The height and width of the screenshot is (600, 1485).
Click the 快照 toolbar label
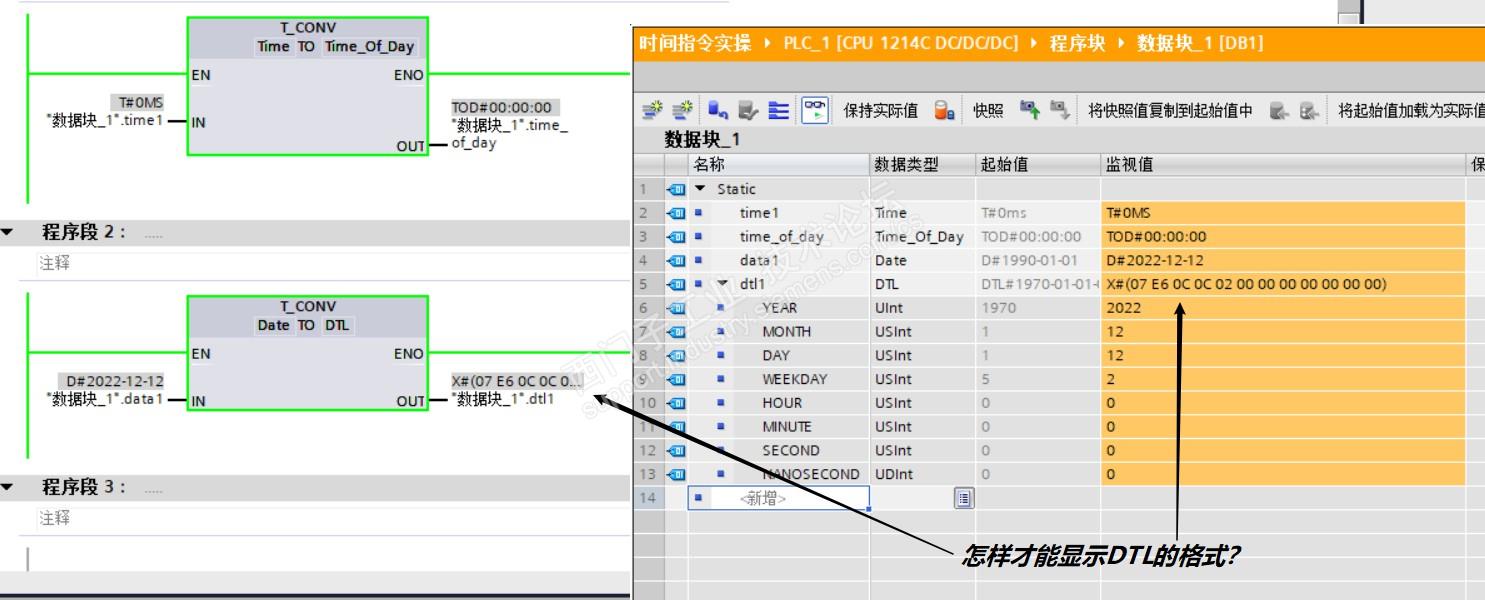[x=988, y=110]
